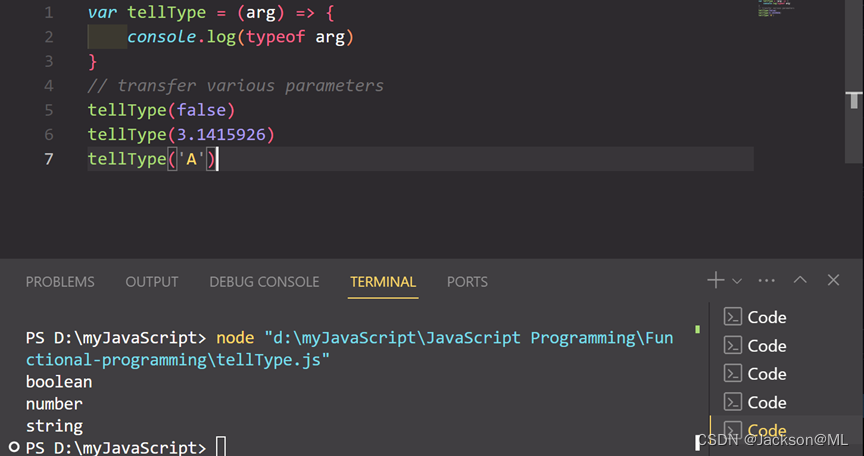Click the terminal prompt input cursor
Image resolution: width=864 pixels, height=456 pixels.
(x=221, y=447)
